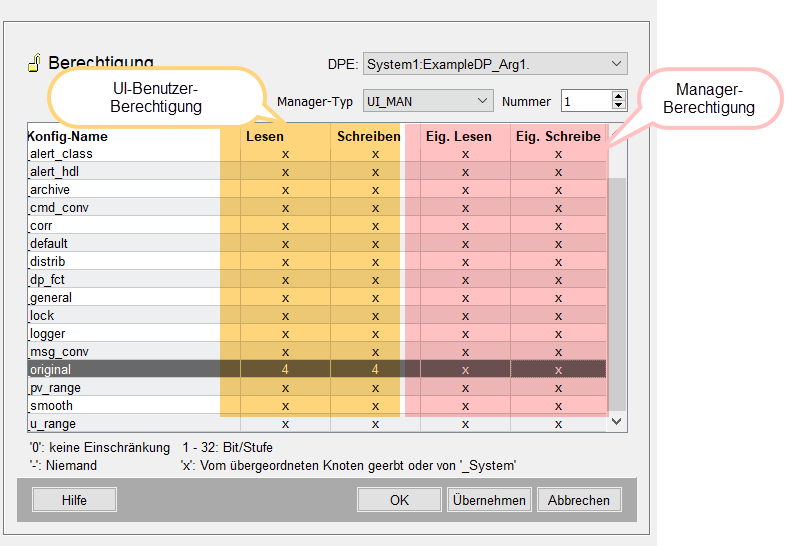Click the Berechtigung padlock icon

34,63
